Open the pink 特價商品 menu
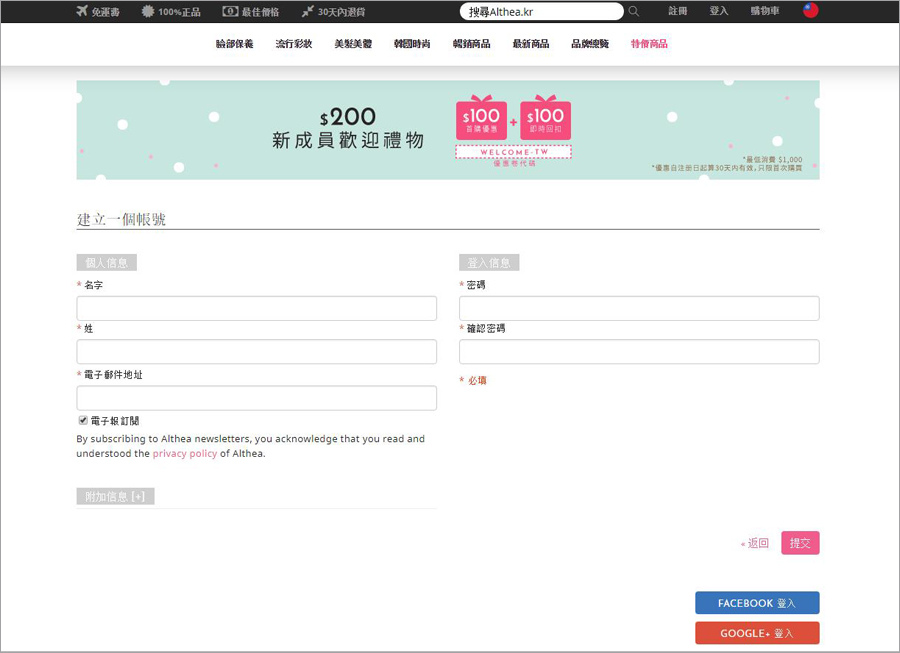The height and width of the screenshot is (653, 900). coord(649,44)
